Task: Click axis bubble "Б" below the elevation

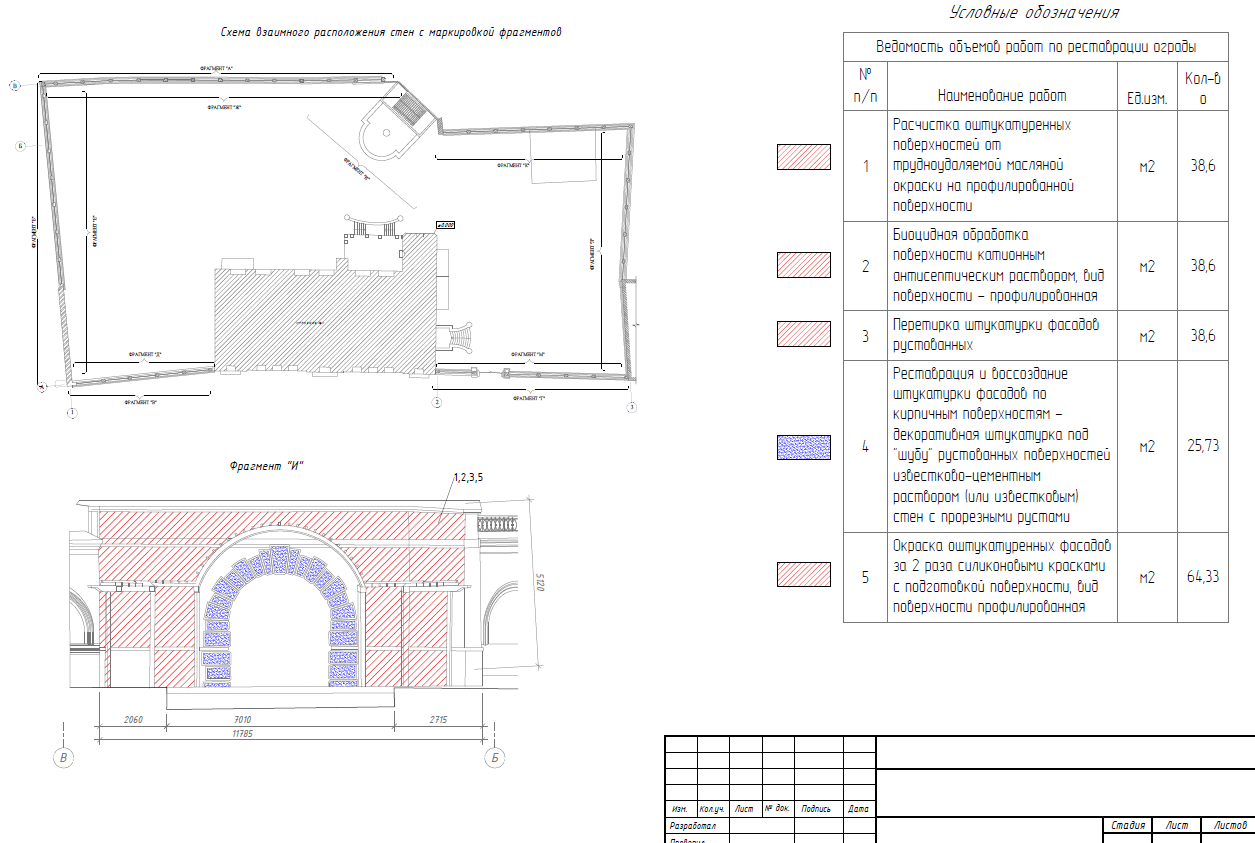Action: click(x=494, y=759)
